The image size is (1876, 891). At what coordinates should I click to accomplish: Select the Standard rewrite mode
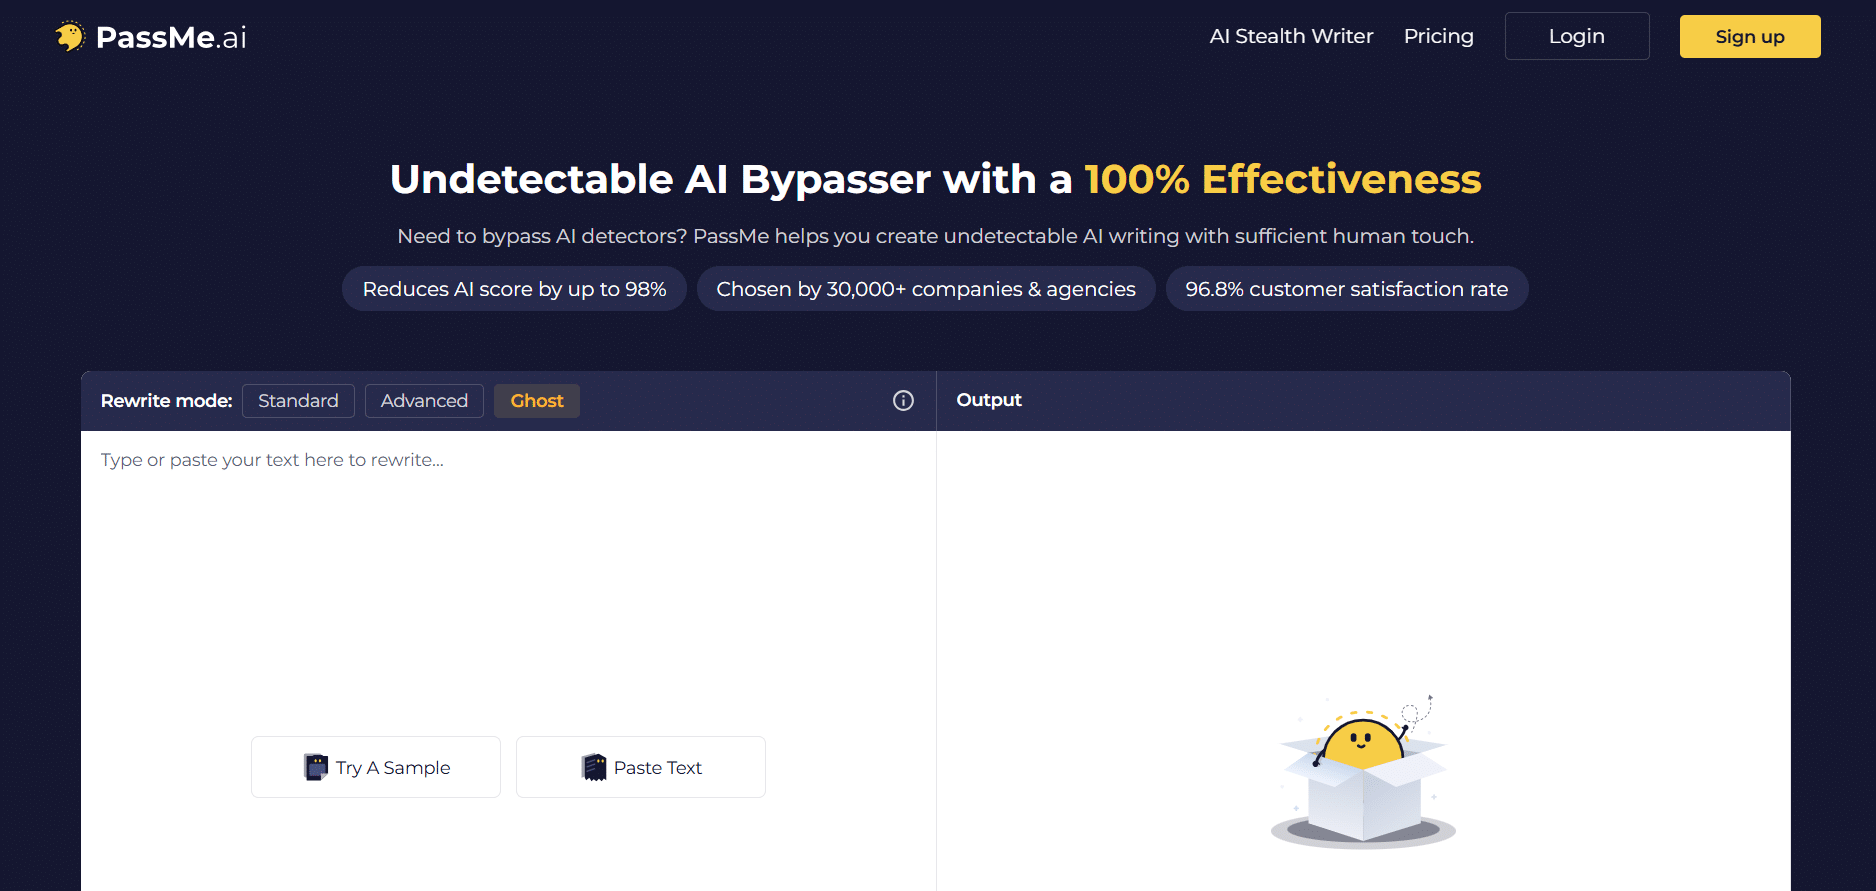point(298,401)
